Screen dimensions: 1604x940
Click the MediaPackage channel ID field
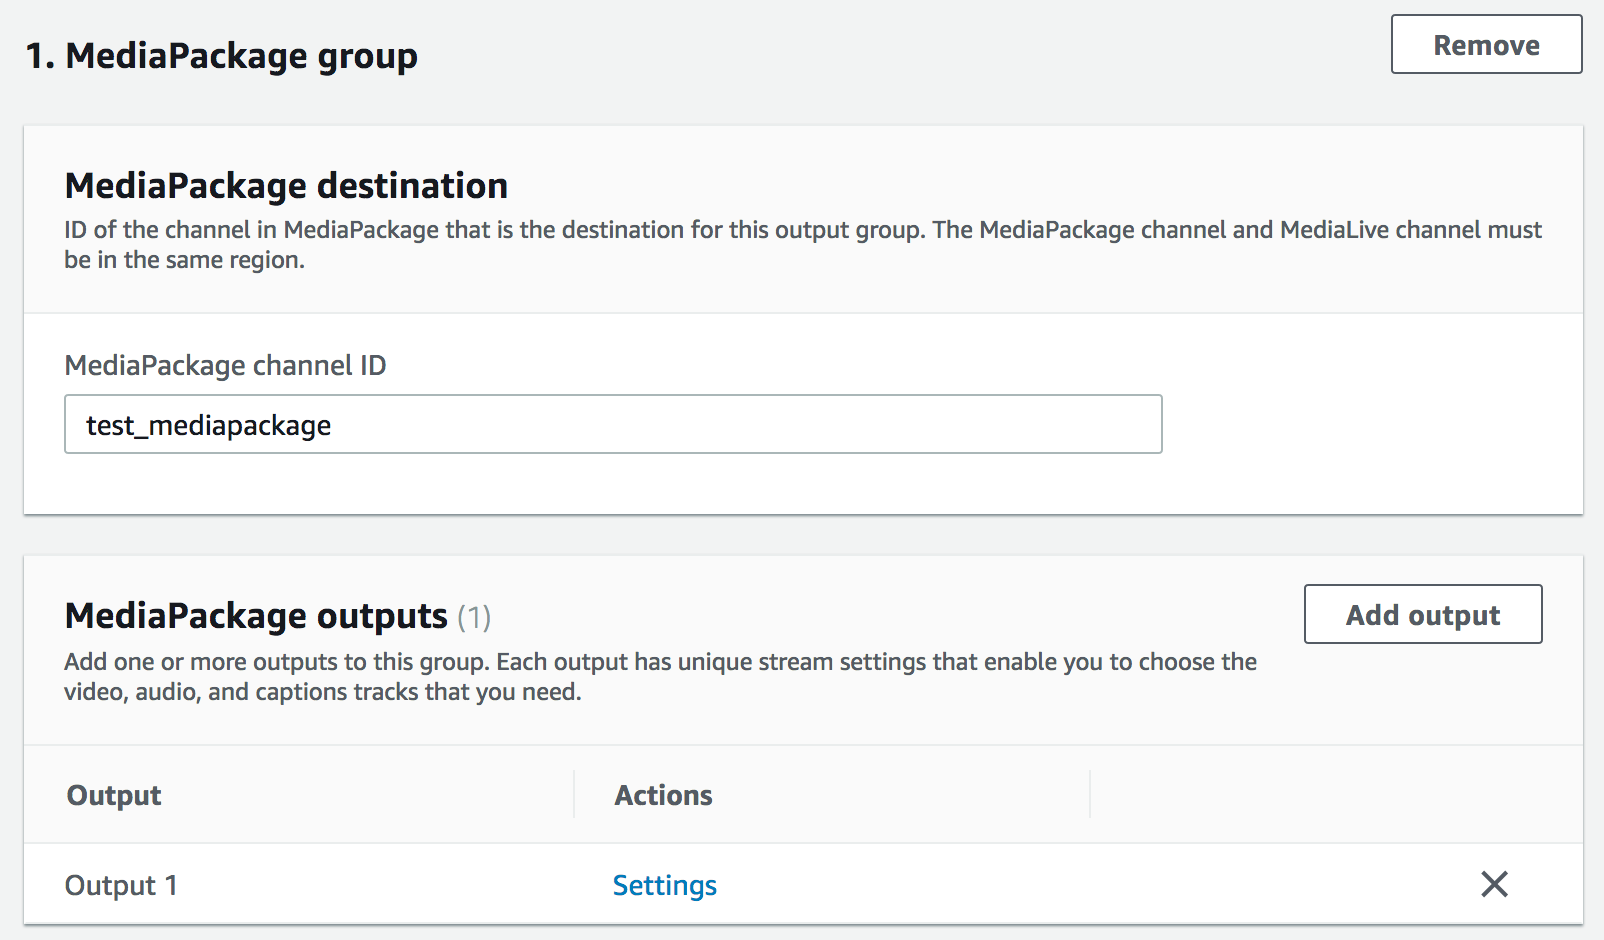[613, 424]
